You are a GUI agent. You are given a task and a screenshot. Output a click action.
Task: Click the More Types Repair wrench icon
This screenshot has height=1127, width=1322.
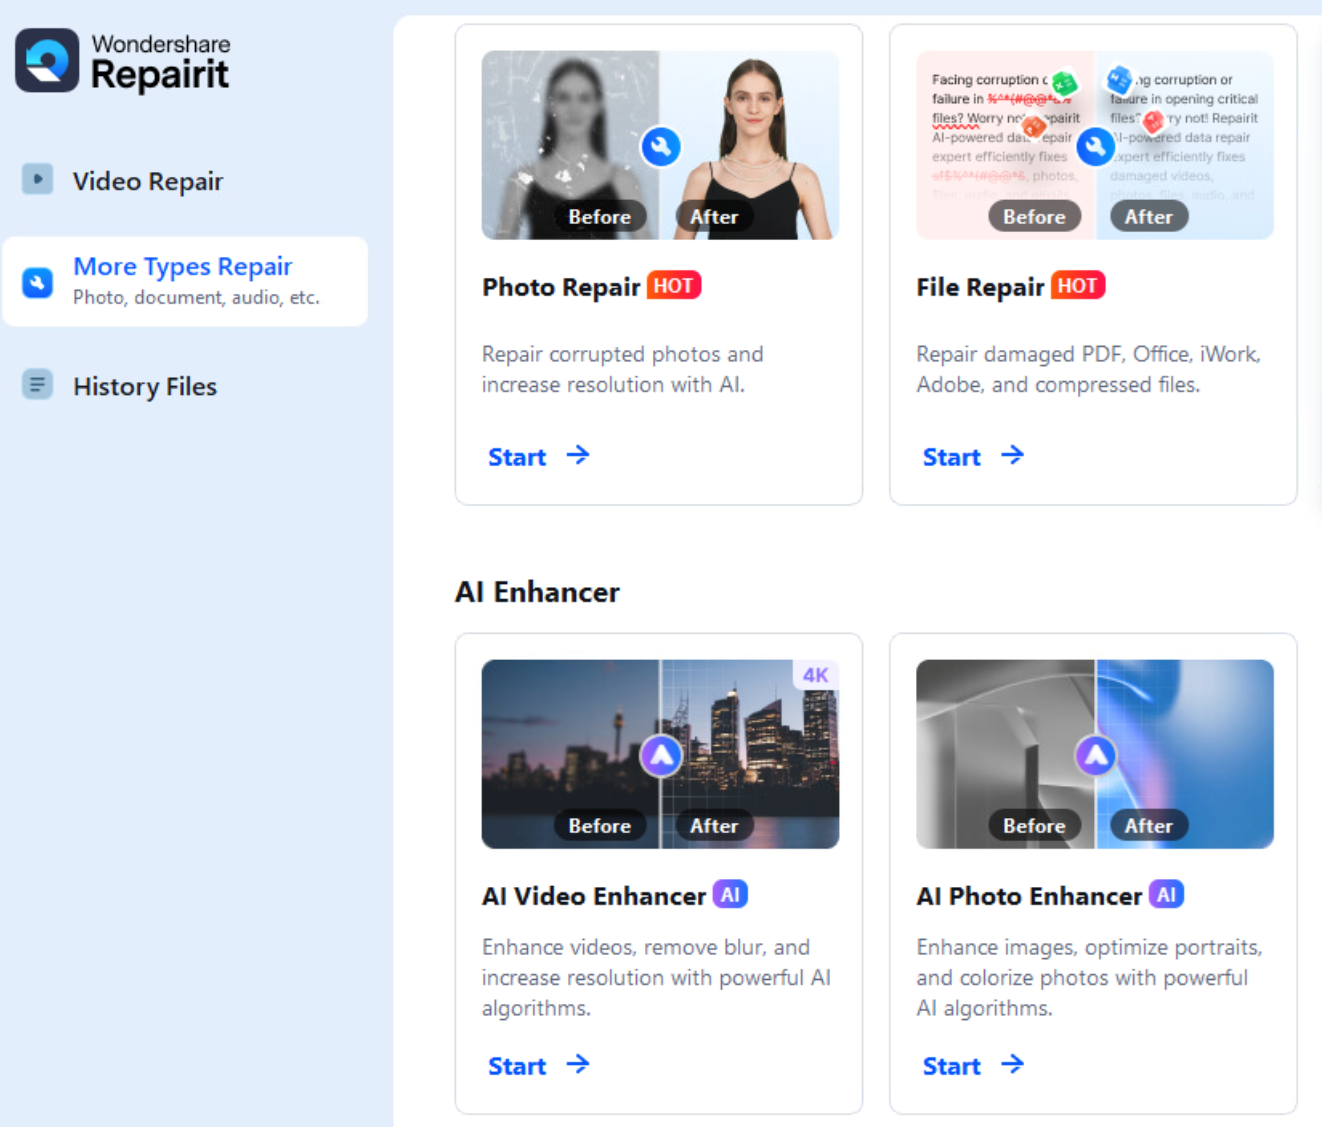pos(37,282)
